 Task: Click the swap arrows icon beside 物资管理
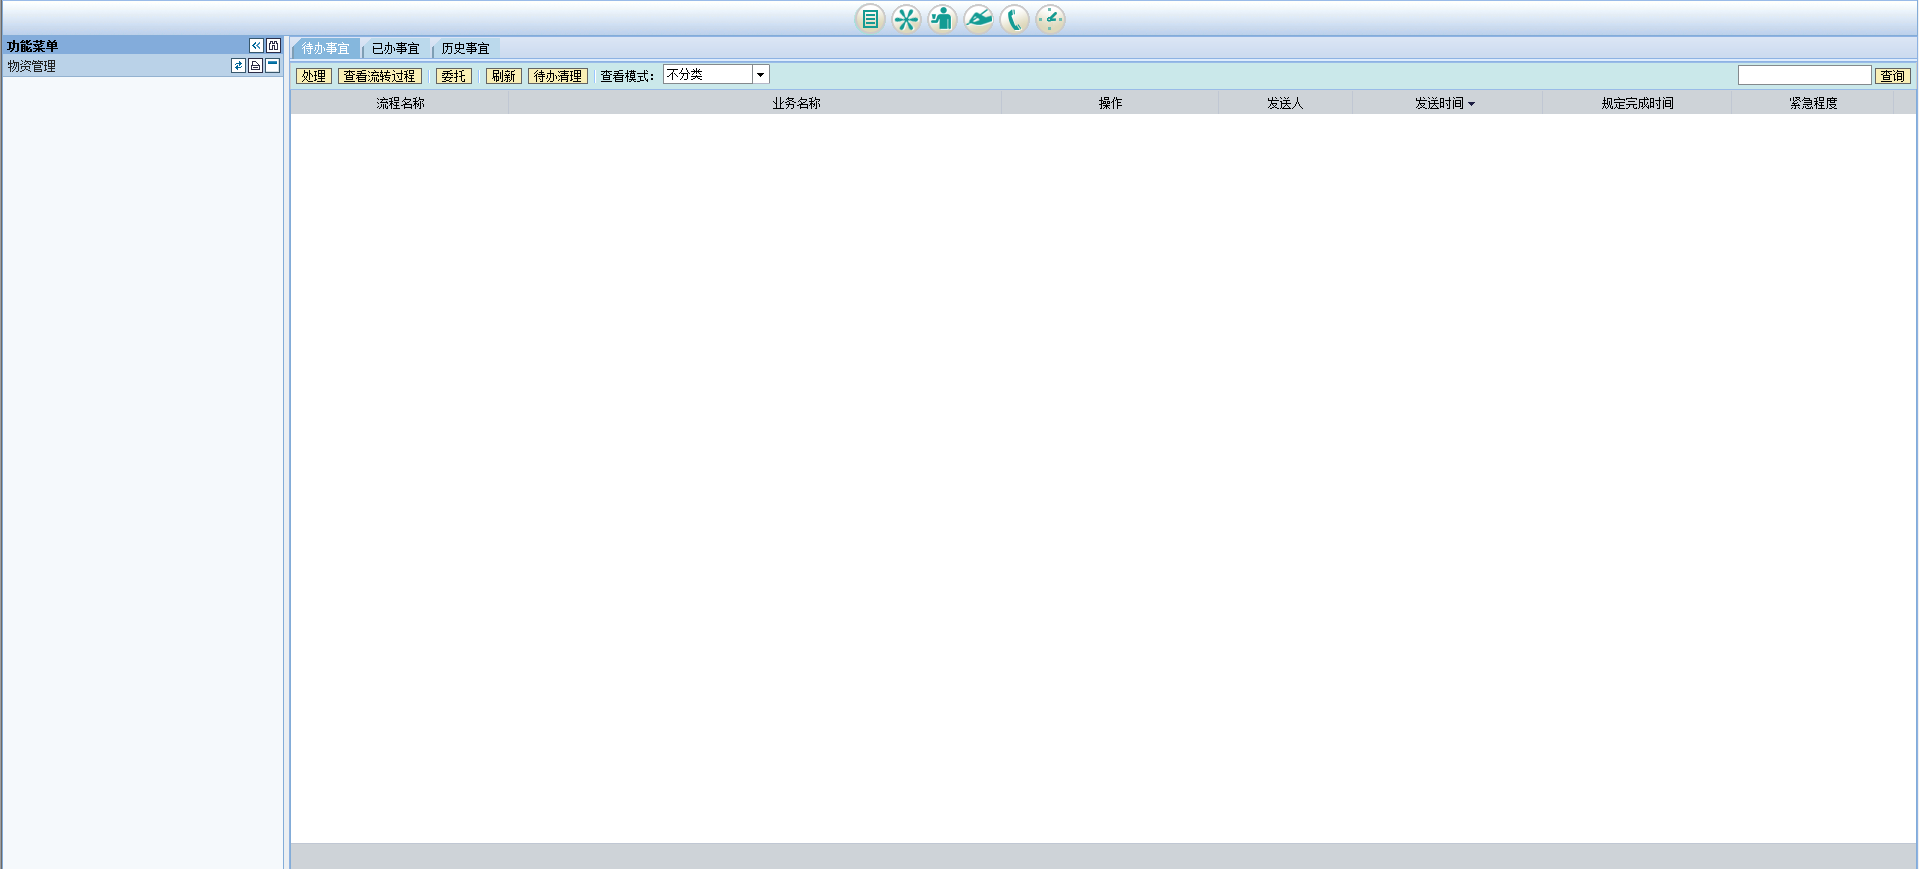tap(238, 66)
